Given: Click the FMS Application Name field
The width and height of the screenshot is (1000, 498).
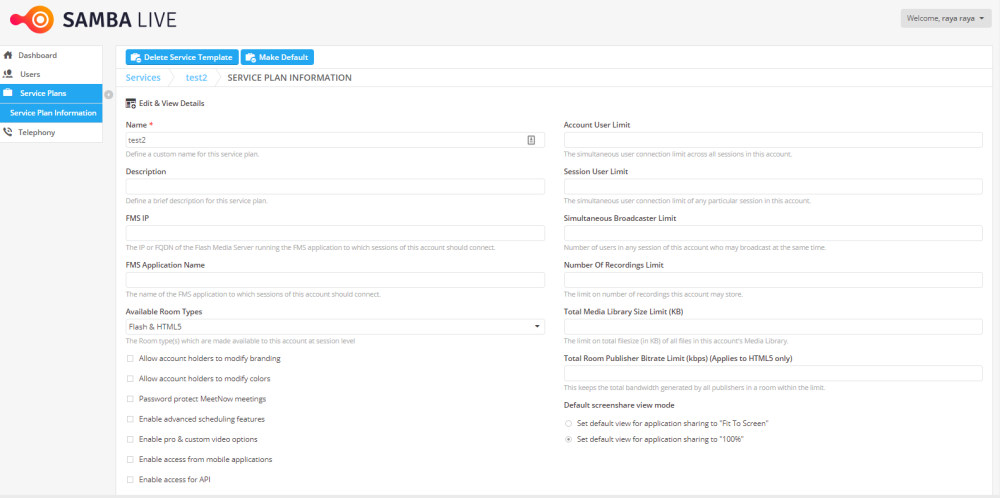Looking at the screenshot, I should coord(335,280).
